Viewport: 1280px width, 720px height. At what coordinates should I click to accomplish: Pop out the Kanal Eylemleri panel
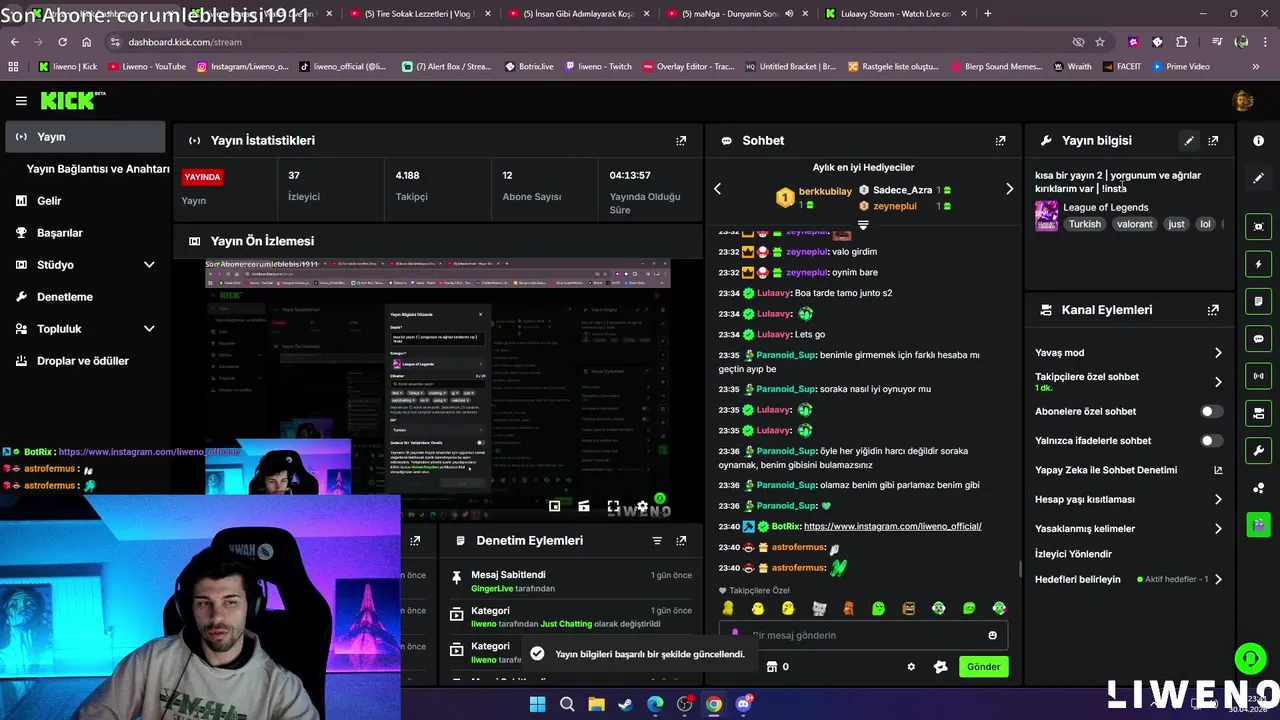[x=1213, y=310]
